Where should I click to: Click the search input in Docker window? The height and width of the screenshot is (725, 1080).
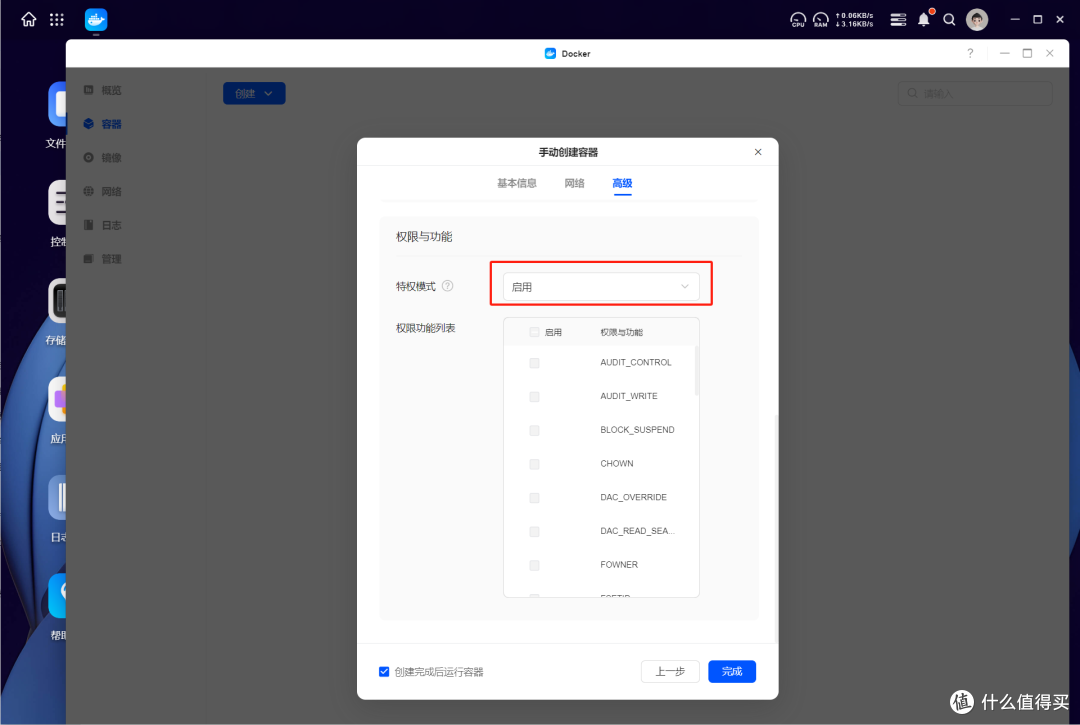coord(975,94)
